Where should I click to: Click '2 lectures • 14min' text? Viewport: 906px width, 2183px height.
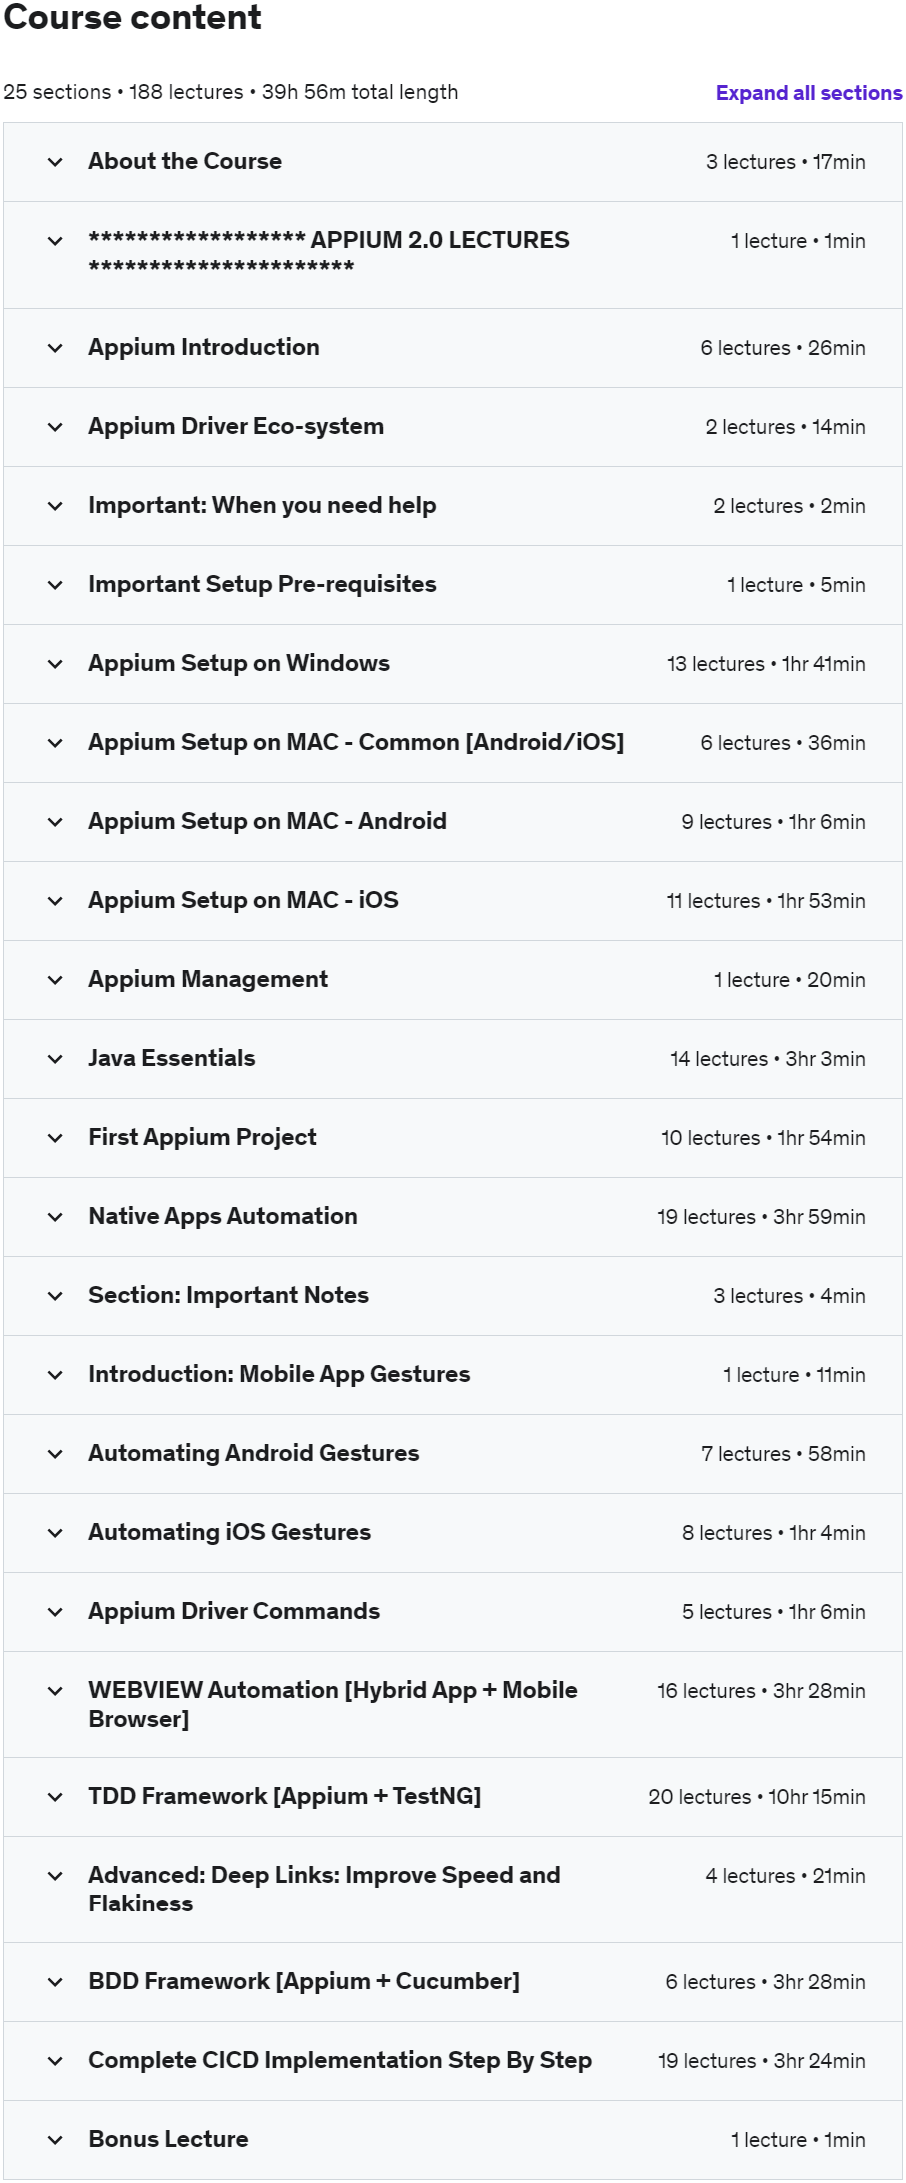point(785,427)
